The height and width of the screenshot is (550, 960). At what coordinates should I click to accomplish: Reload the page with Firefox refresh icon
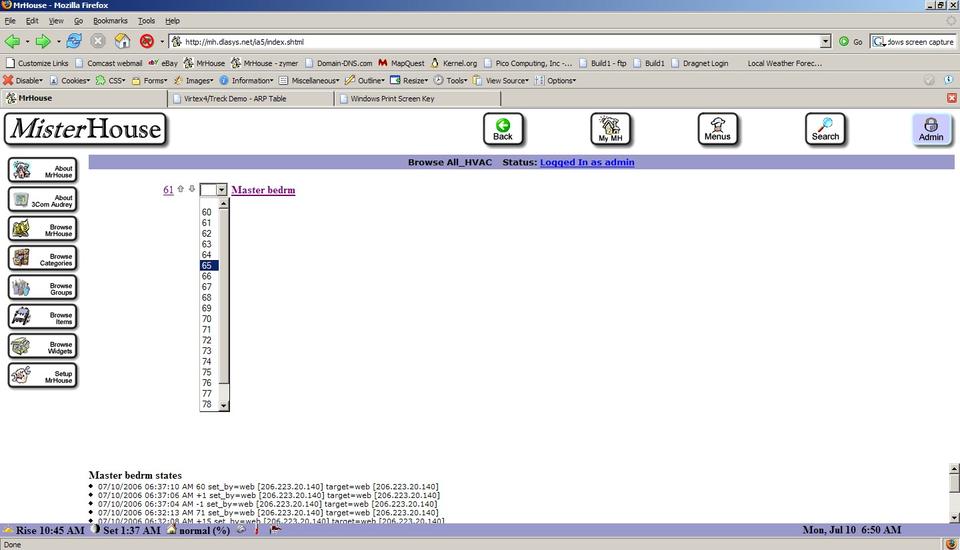[74, 41]
